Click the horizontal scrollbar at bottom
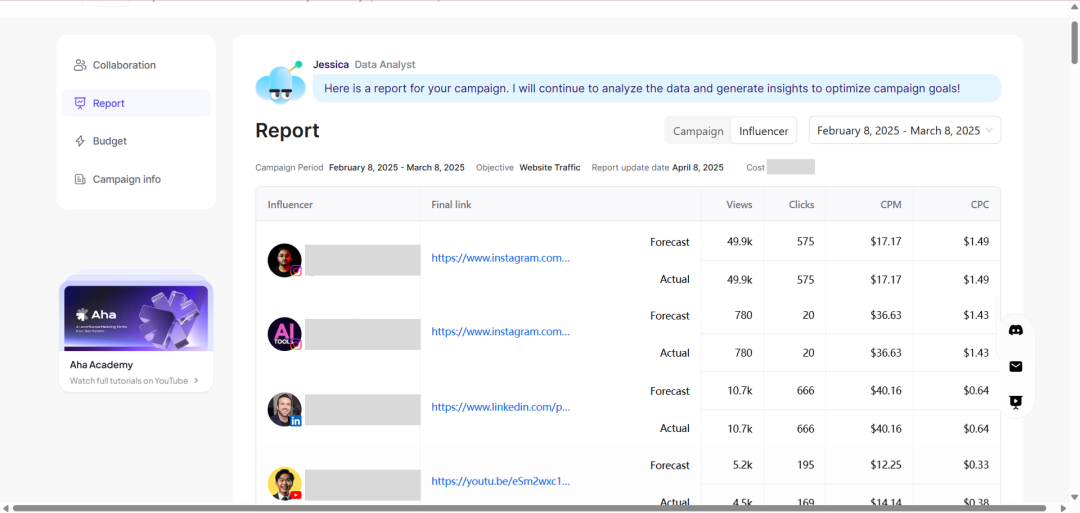 click(530, 508)
